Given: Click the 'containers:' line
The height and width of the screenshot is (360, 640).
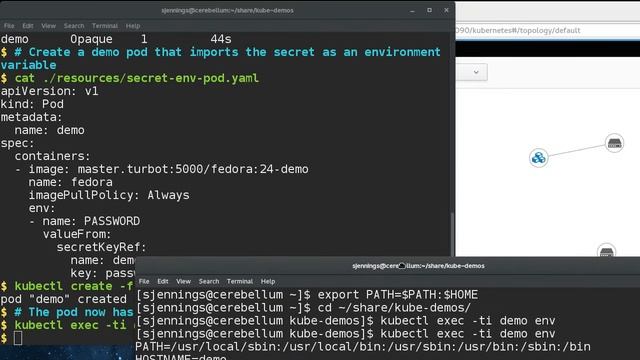Looking at the screenshot, I should 52,156.
